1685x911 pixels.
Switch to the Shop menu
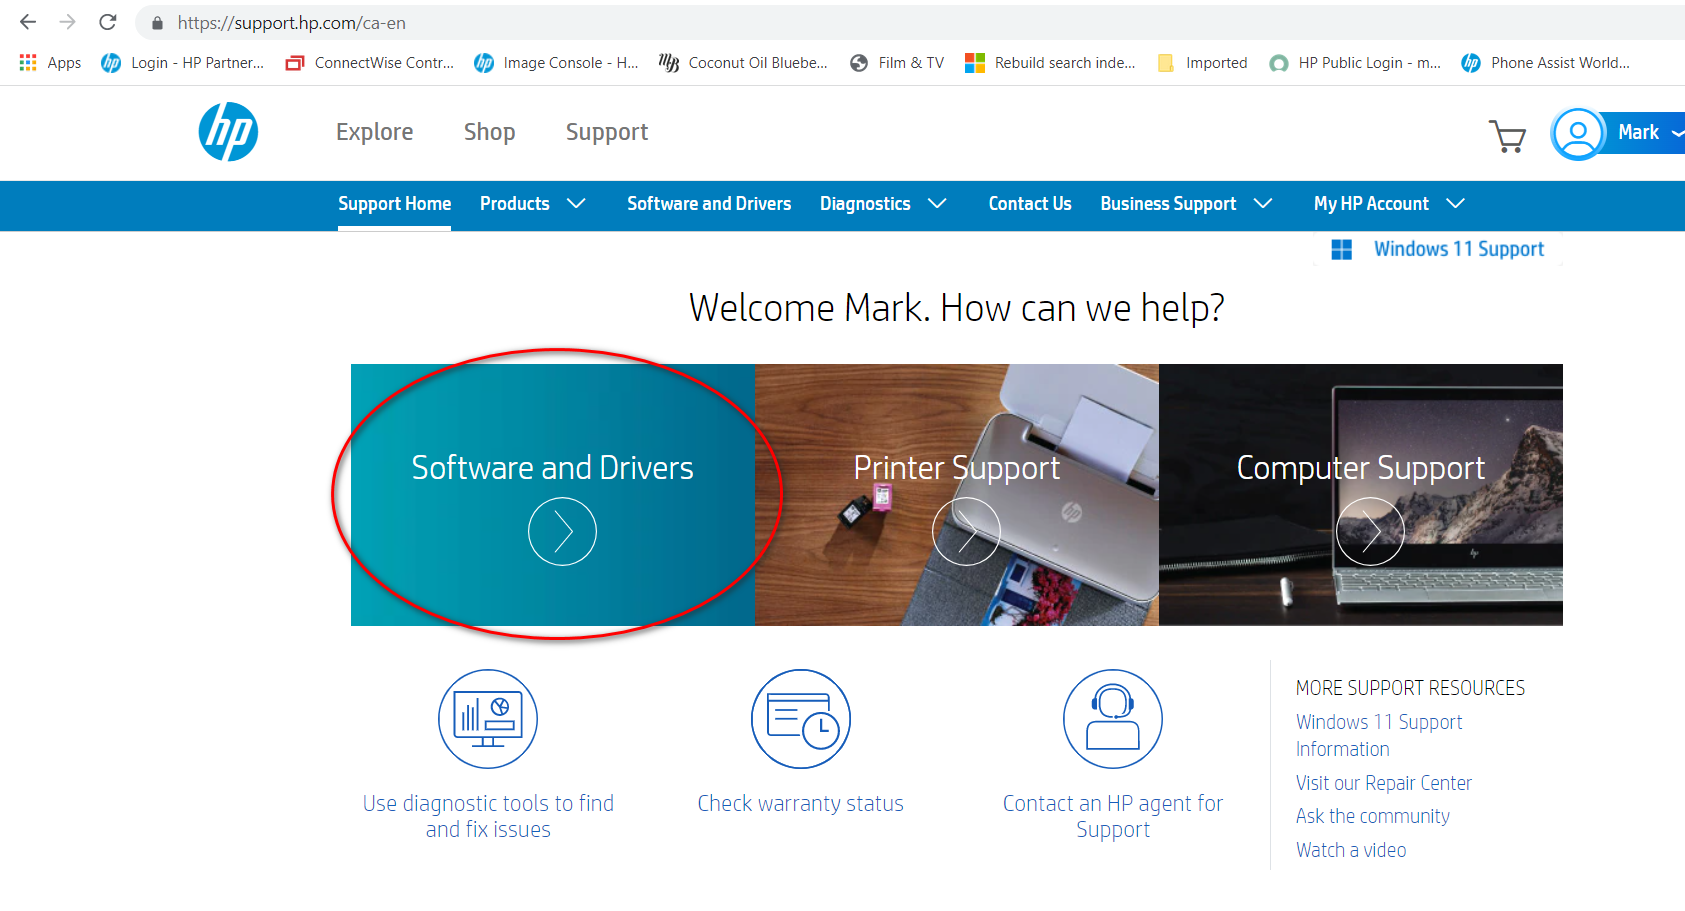point(489,131)
